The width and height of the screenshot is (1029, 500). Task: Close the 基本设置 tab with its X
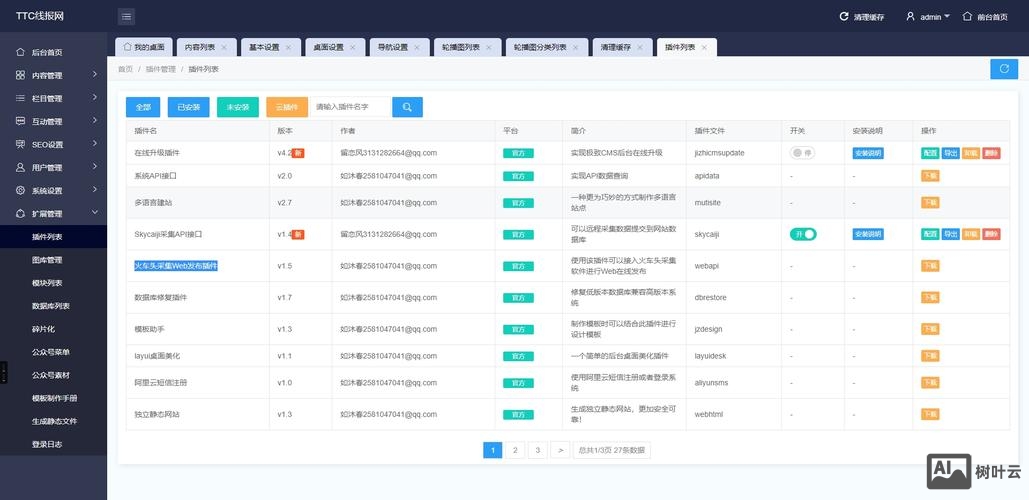point(288,47)
